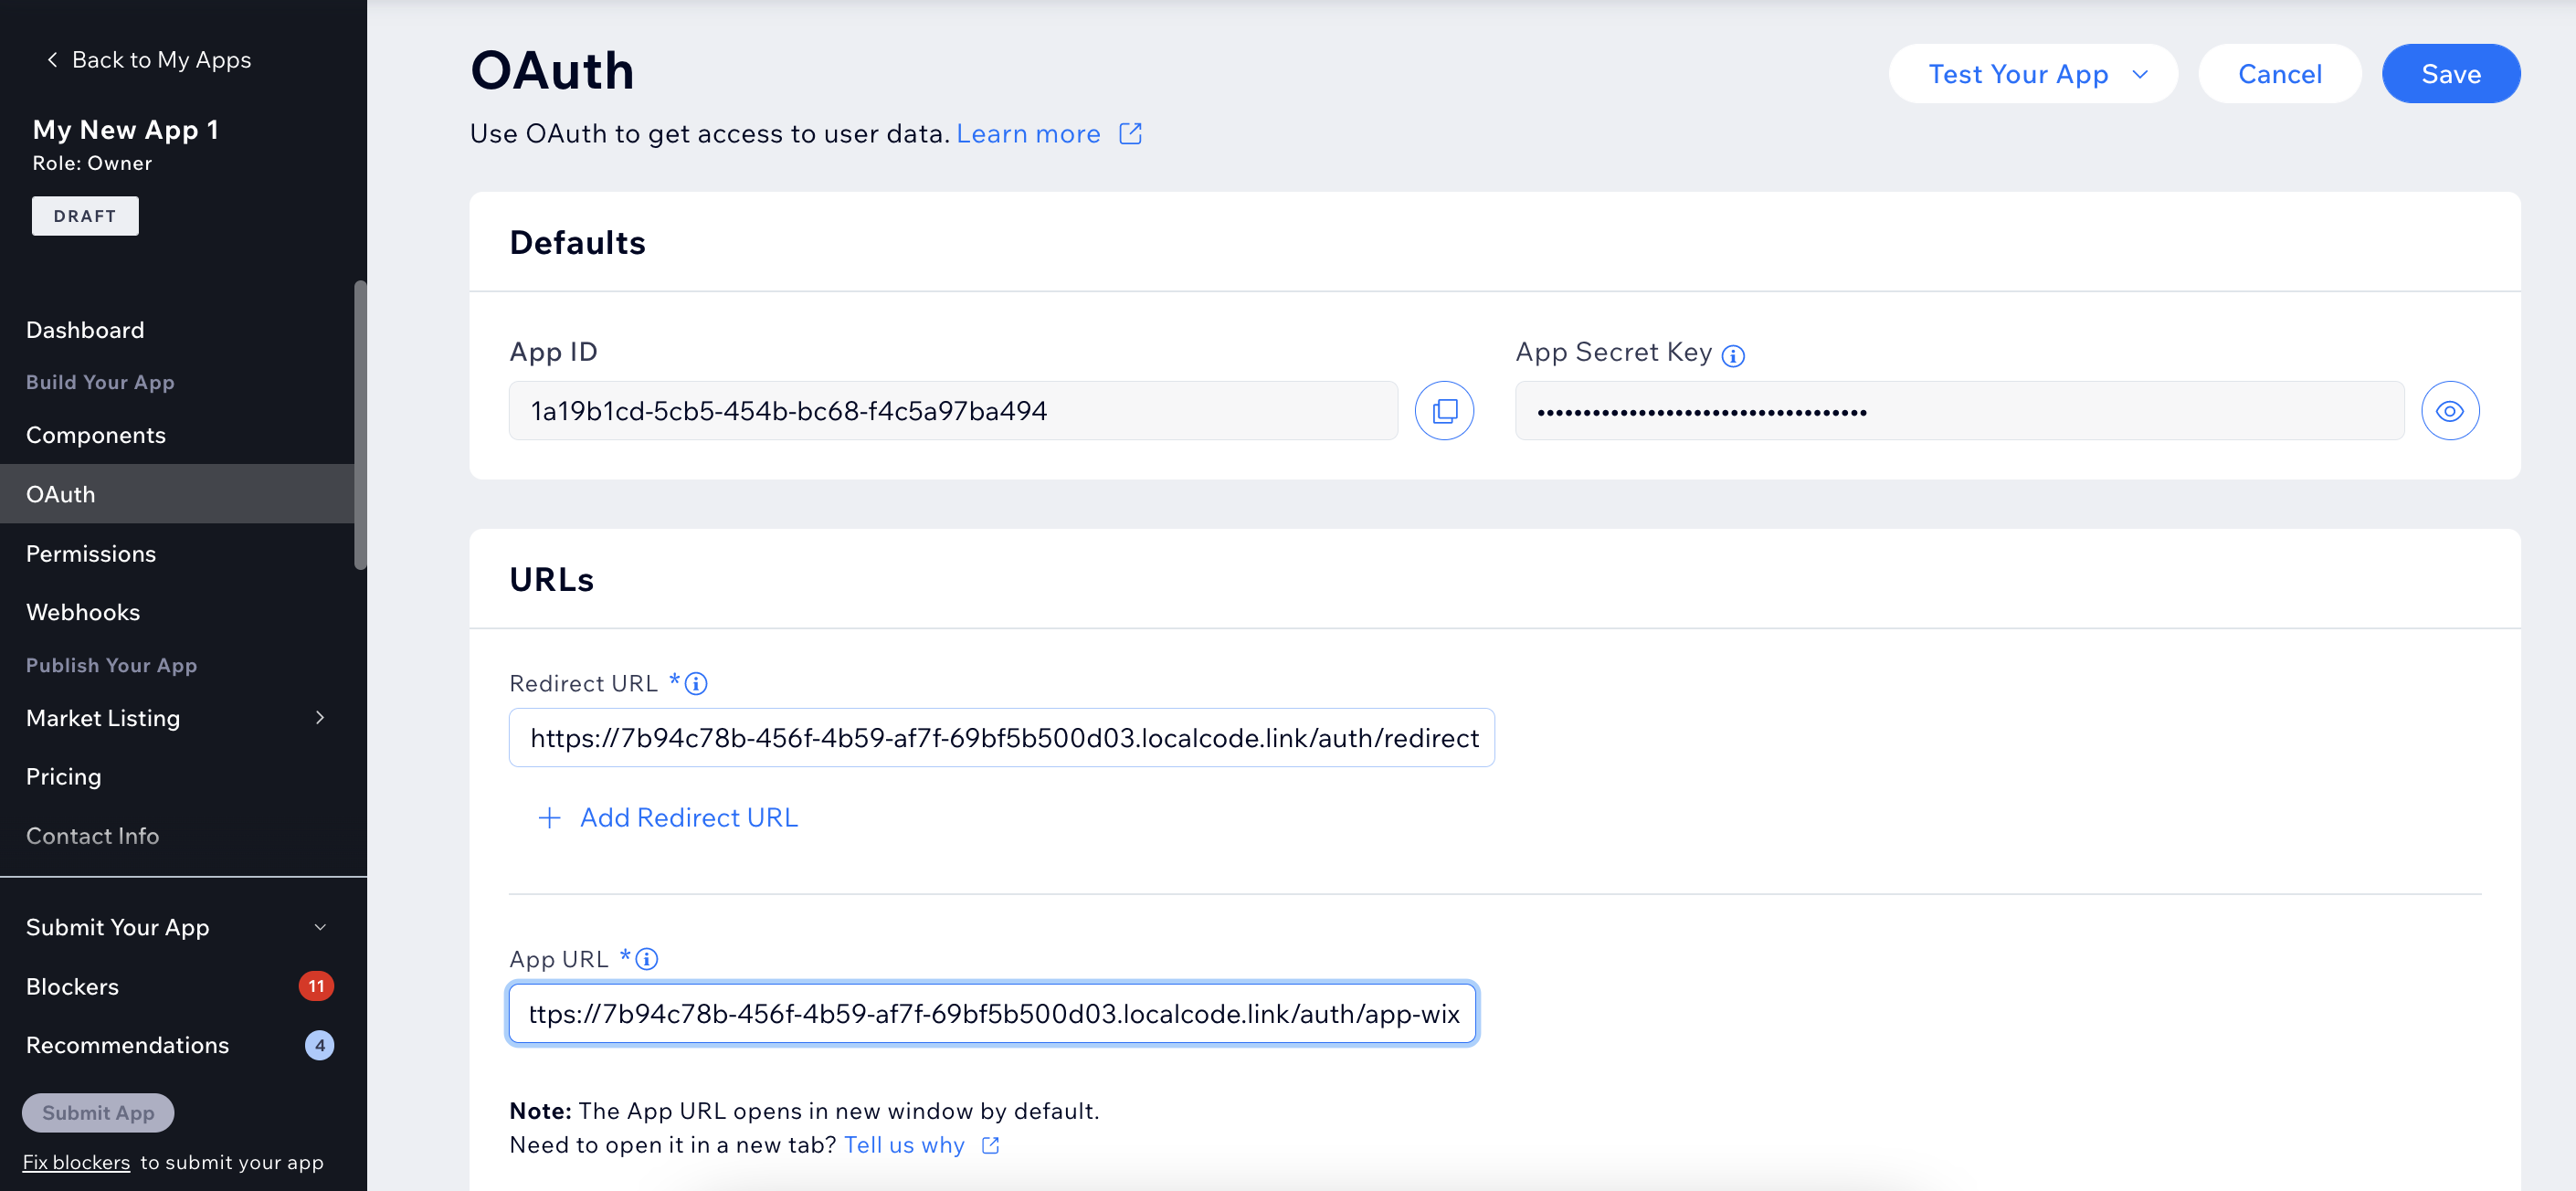
Task: Click into the App URL field
Action: pyautogui.click(x=992, y=1014)
